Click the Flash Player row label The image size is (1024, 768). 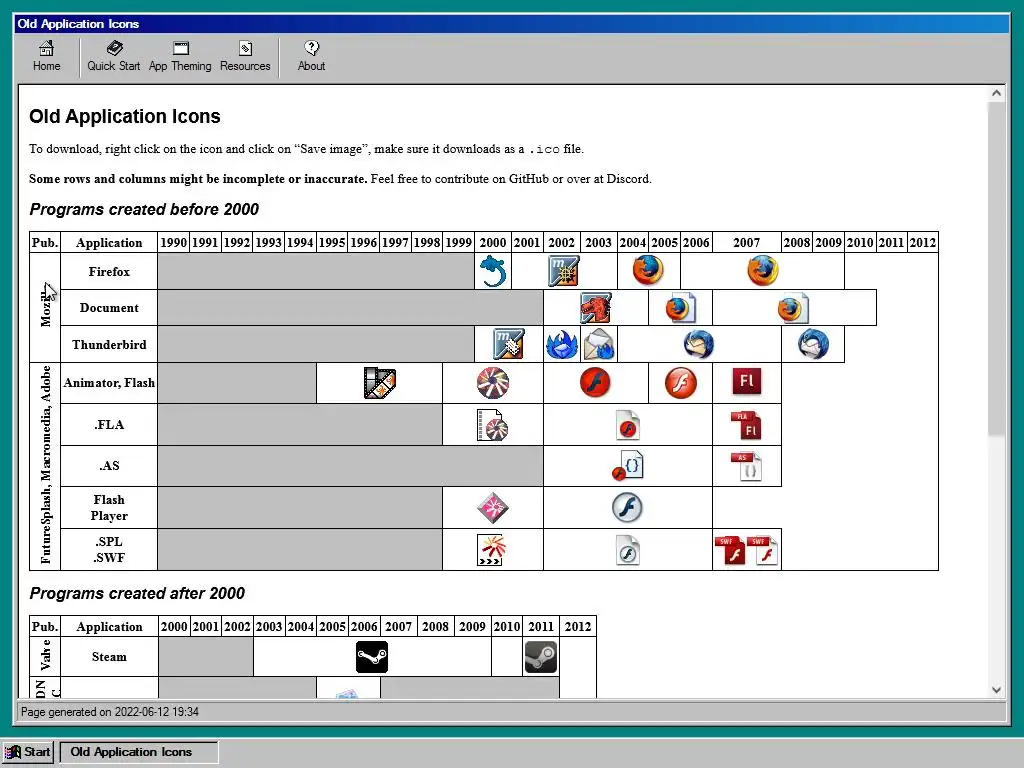coord(109,507)
